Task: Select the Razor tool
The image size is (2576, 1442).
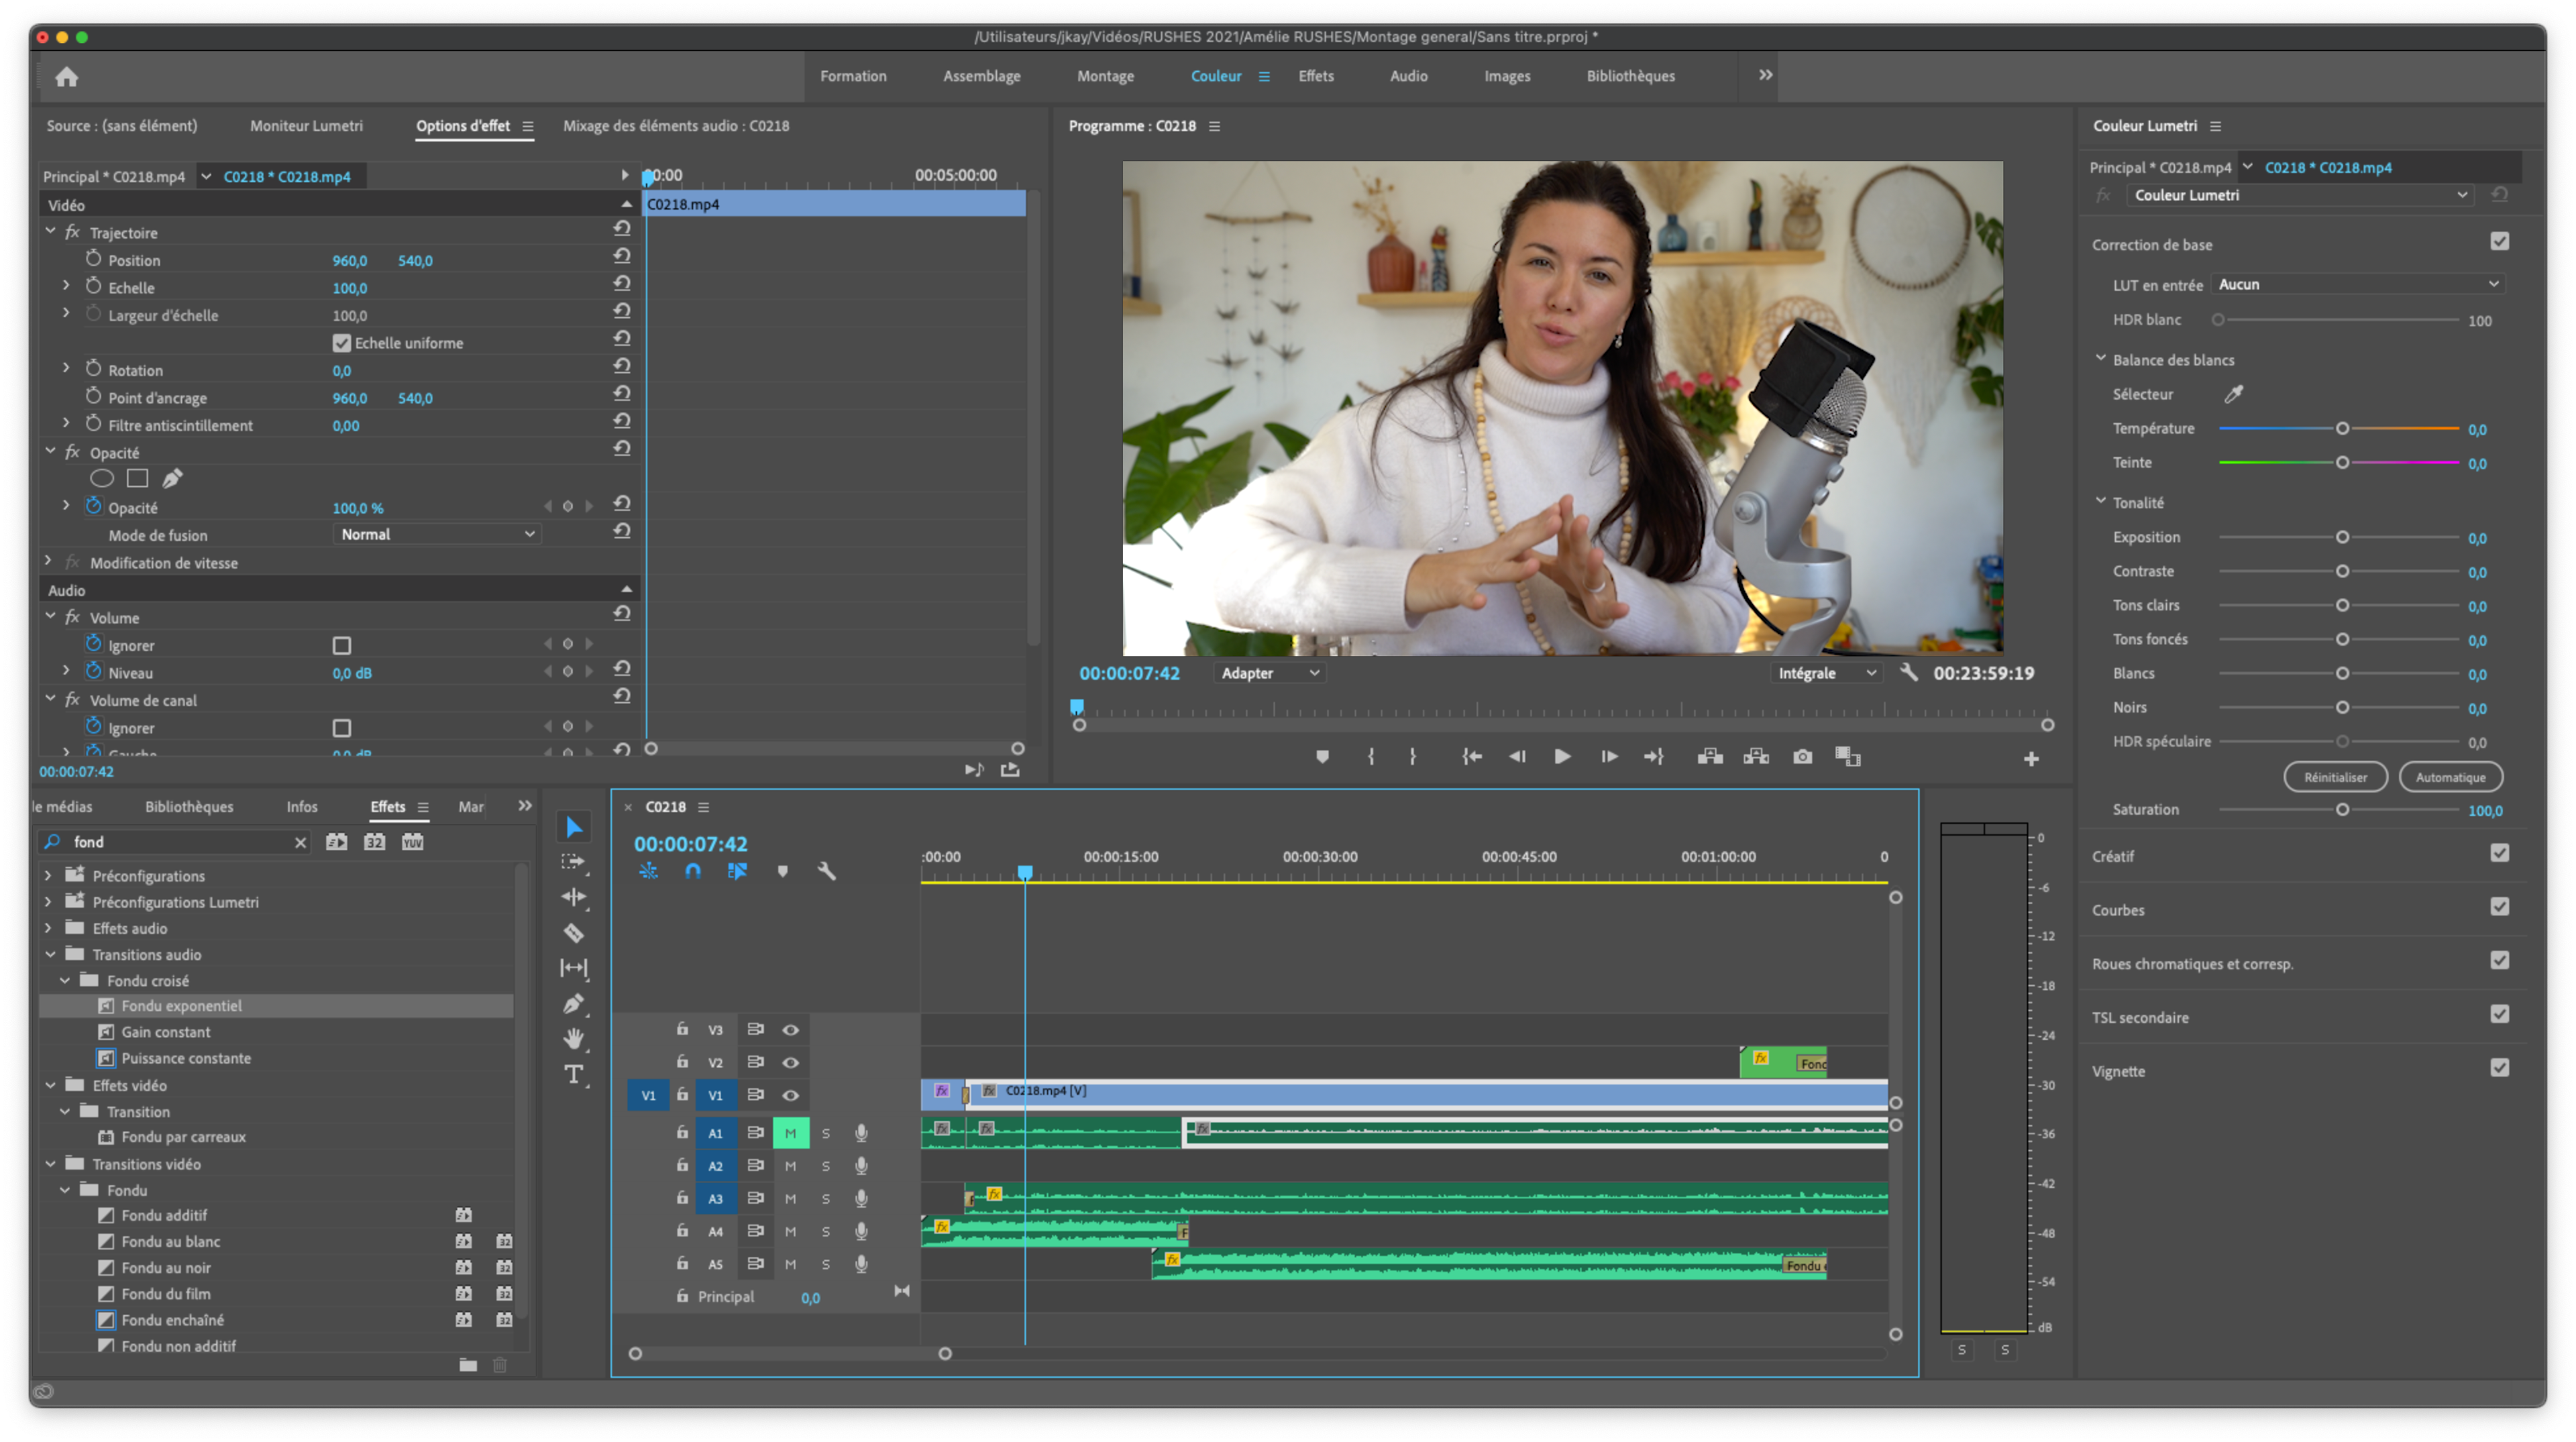Action: 573,933
